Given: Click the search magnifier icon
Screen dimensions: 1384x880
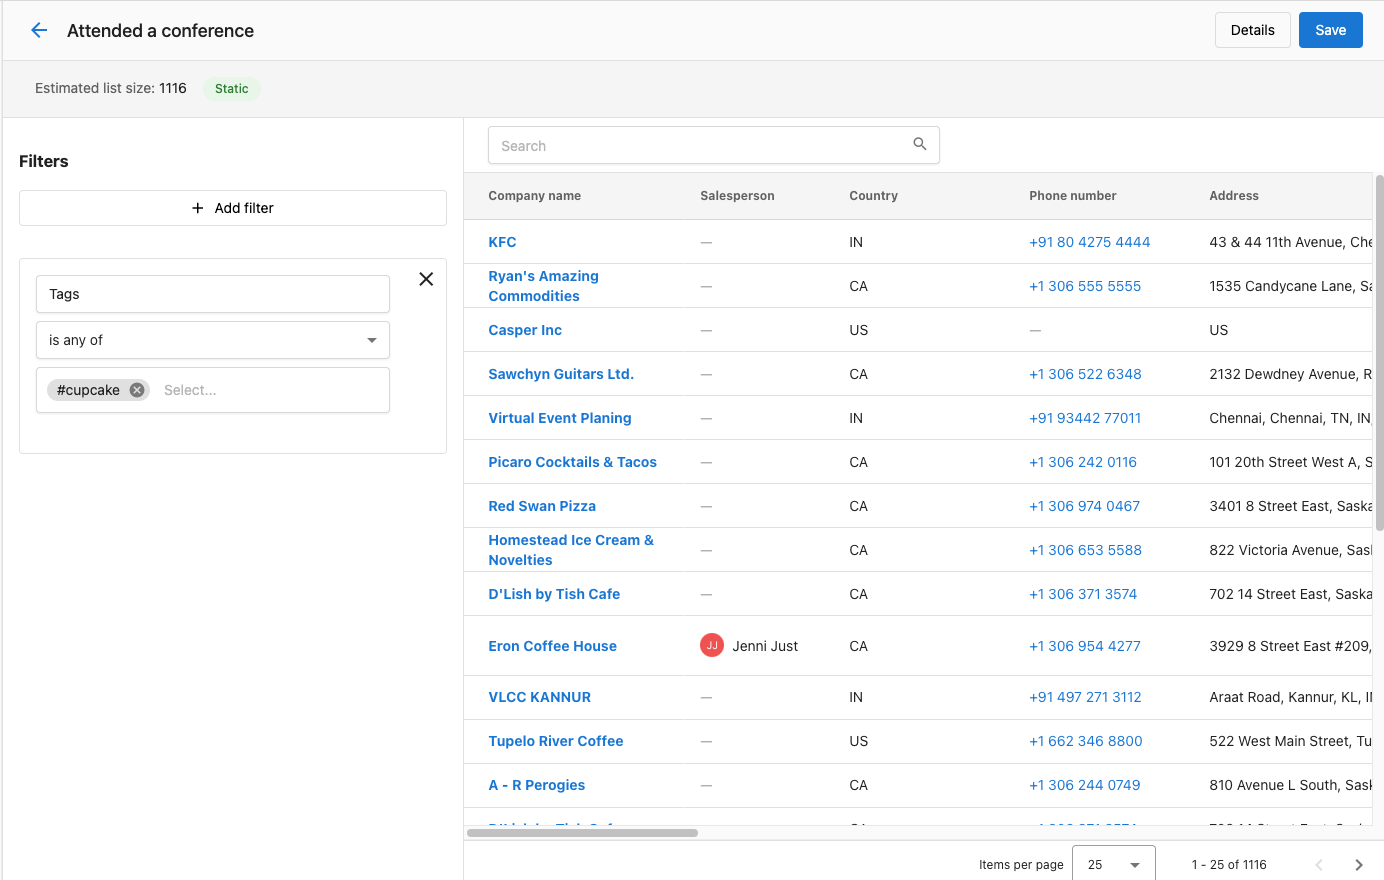Looking at the screenshot, I should [919, 144].
